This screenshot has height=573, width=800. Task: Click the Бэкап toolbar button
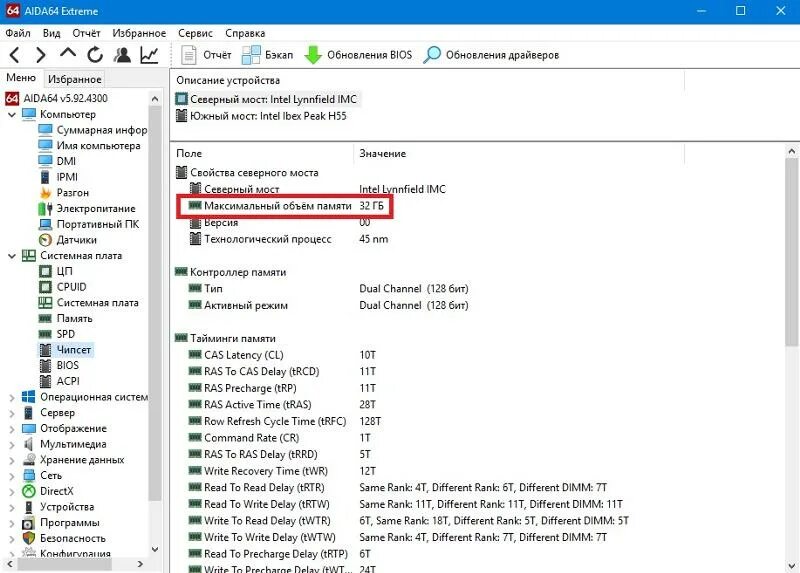[x=267, y=55]
